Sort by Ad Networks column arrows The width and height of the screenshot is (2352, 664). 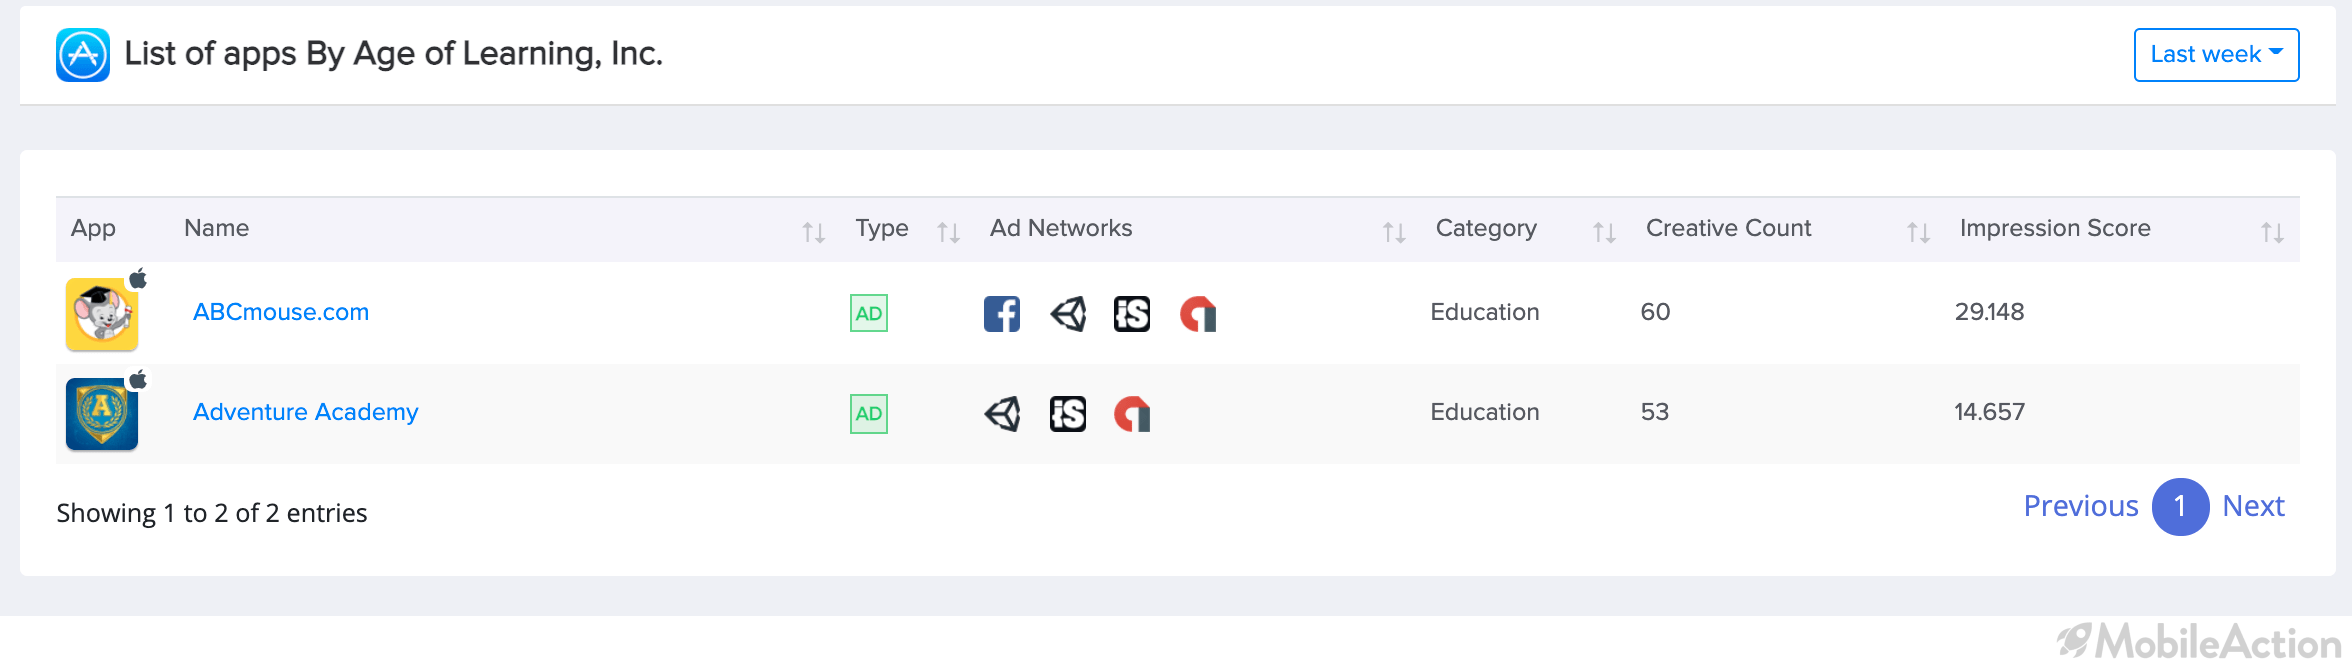point(1394,232)
